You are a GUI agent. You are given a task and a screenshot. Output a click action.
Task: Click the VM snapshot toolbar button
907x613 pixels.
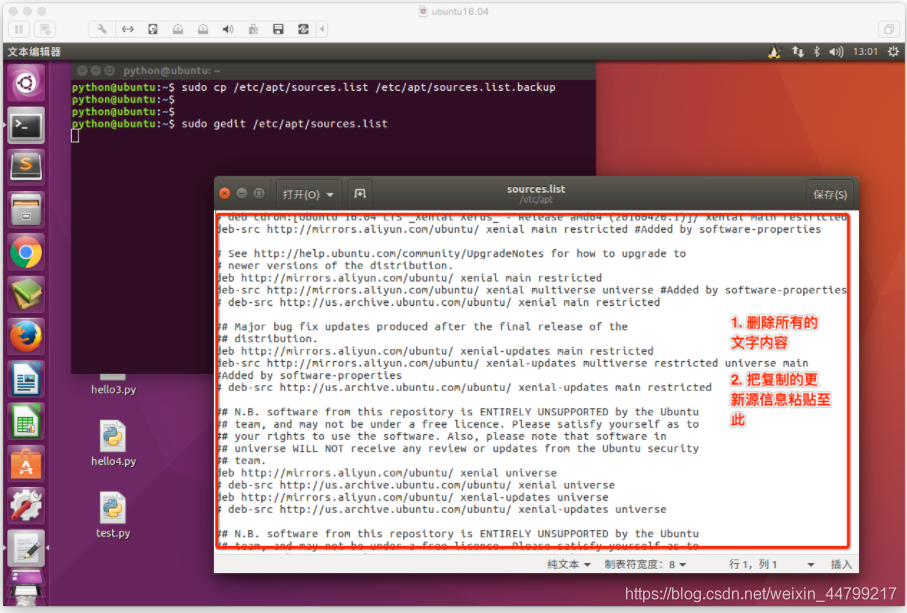coord(45,29)
